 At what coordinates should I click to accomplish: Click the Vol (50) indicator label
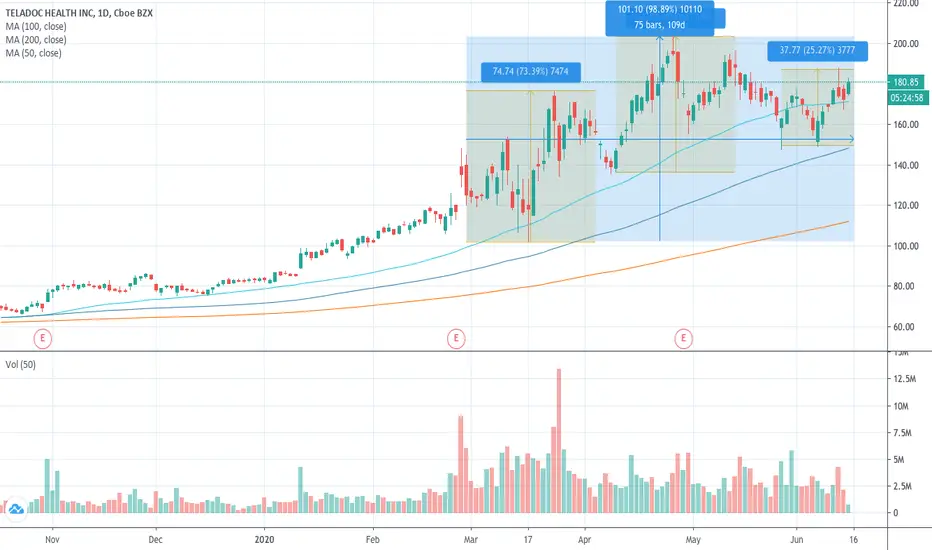(x=21, y=364)
